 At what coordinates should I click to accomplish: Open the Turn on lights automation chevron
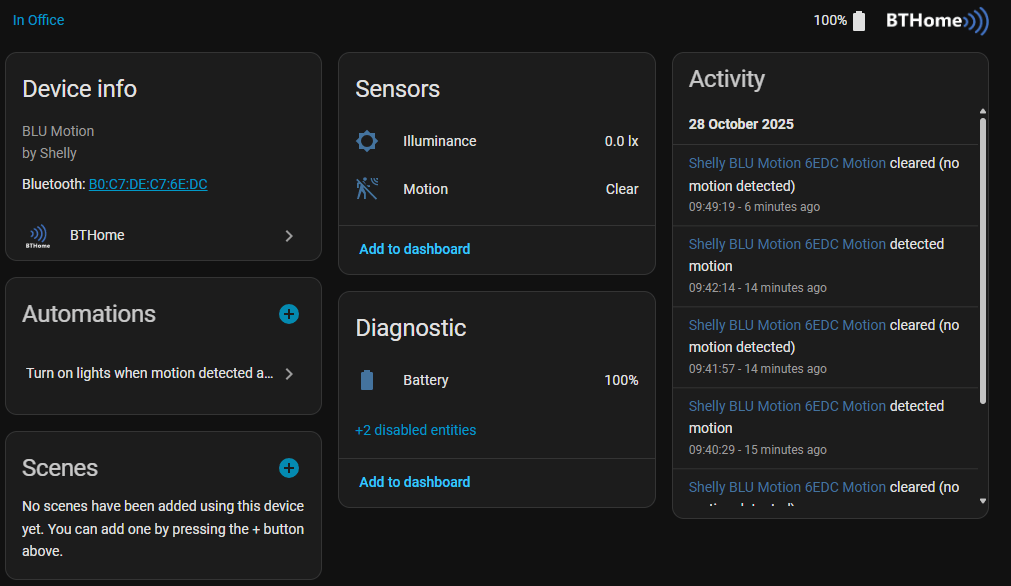289,374
